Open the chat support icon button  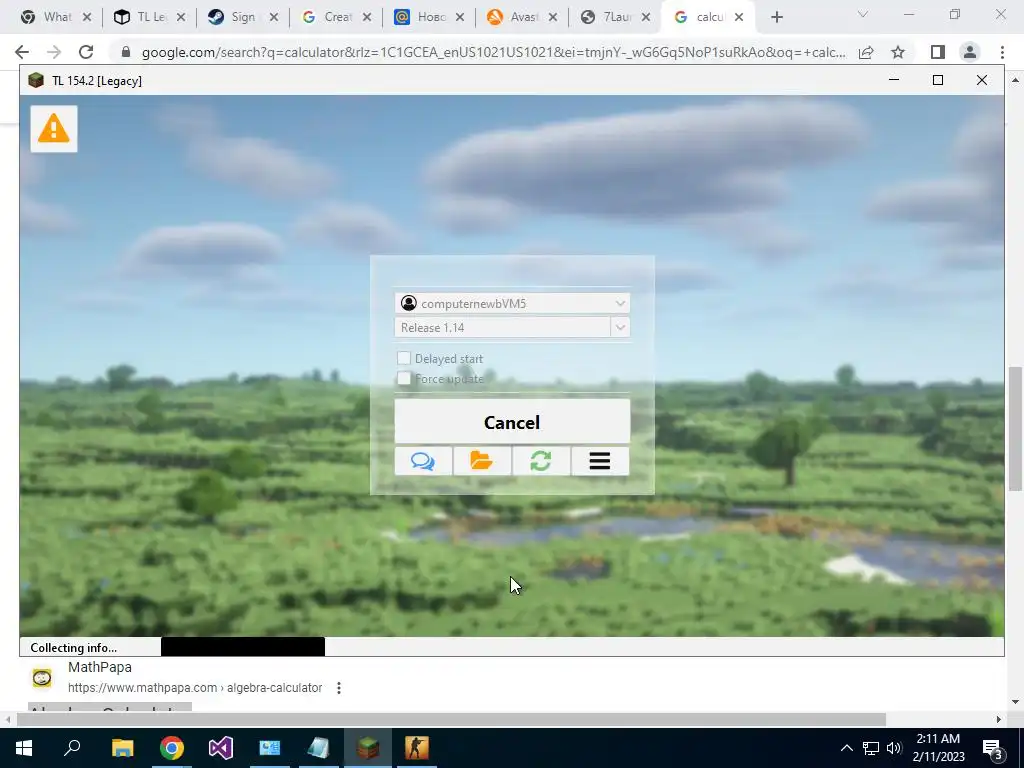[423, 461]
